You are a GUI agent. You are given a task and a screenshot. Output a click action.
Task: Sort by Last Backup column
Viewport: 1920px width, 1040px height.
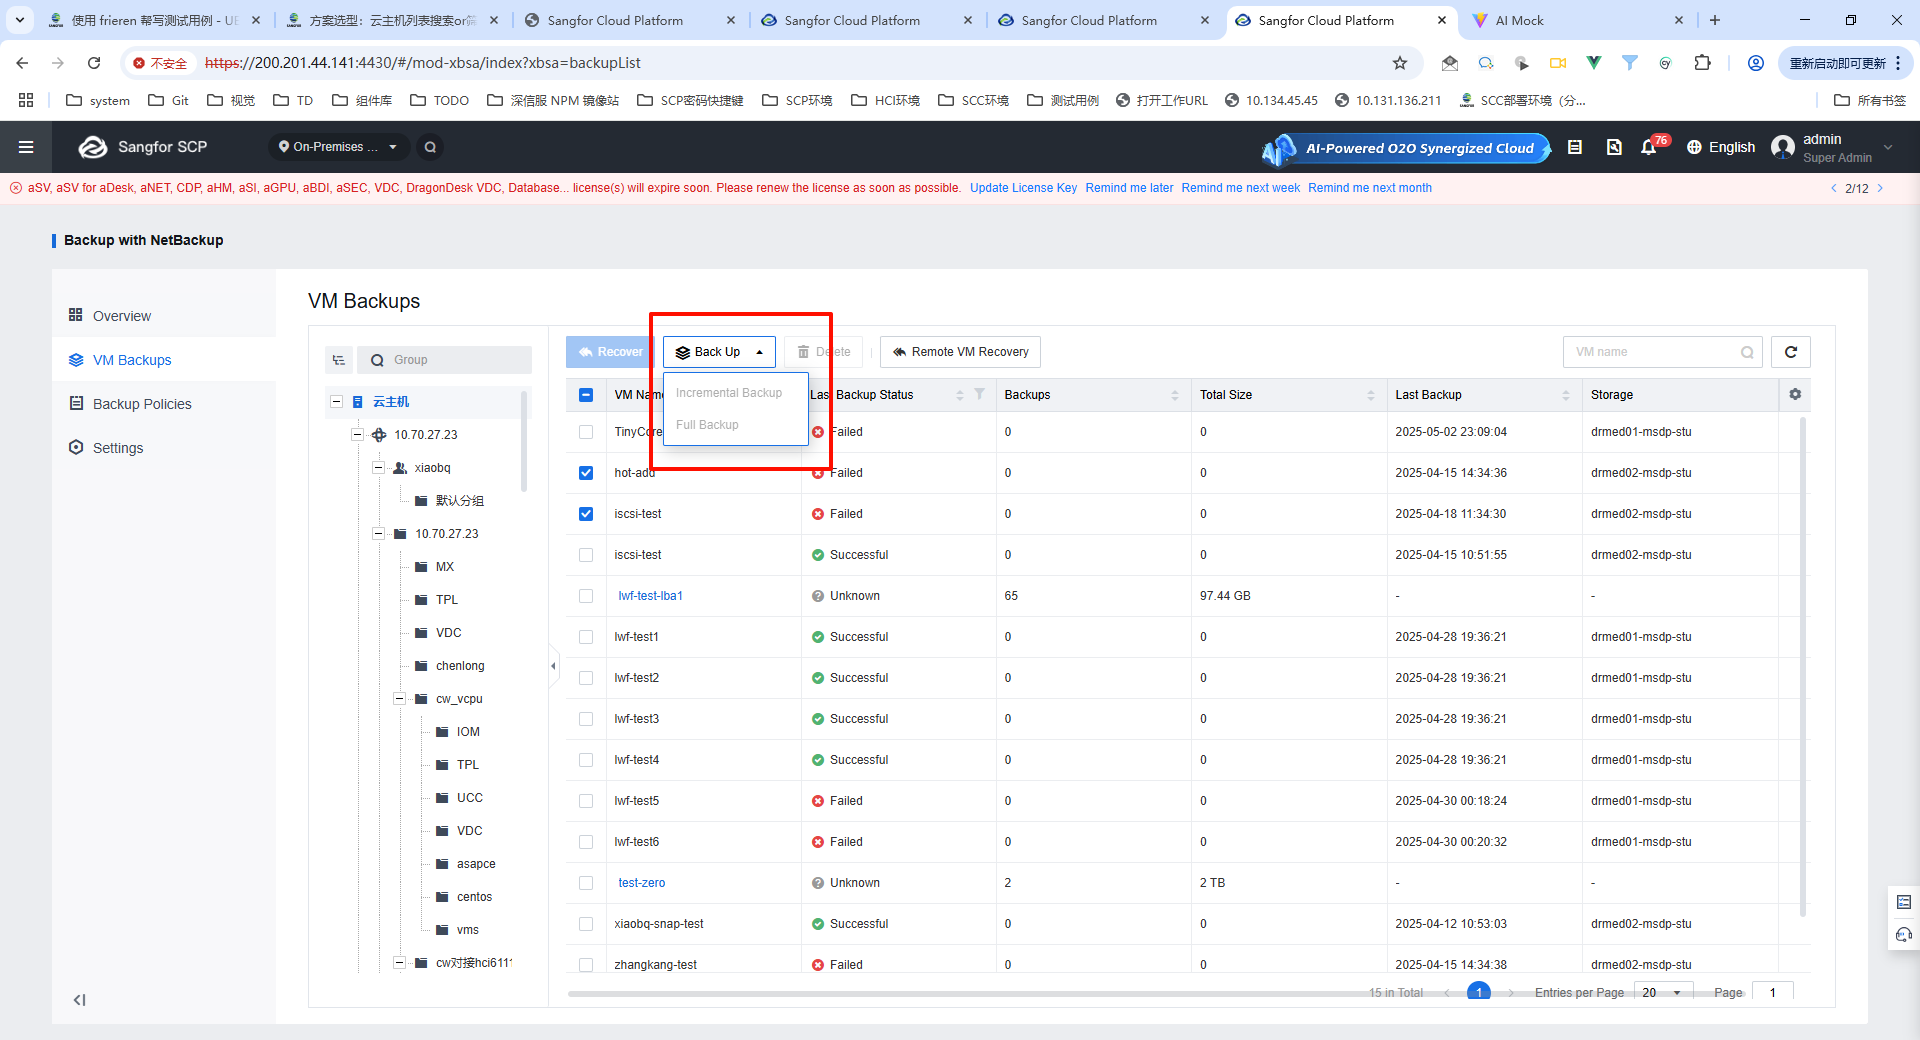tap(1565, 395)
